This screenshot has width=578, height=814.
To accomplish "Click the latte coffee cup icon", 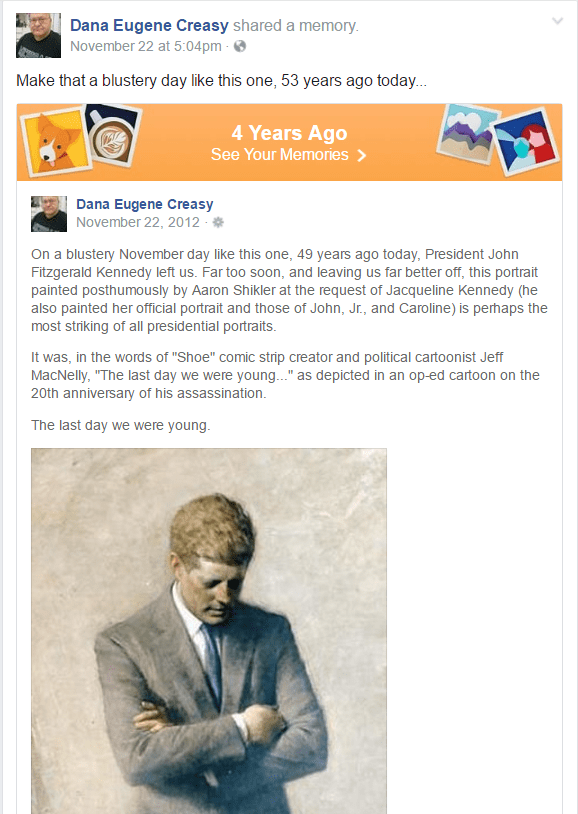I will click(x=114, y=134).
